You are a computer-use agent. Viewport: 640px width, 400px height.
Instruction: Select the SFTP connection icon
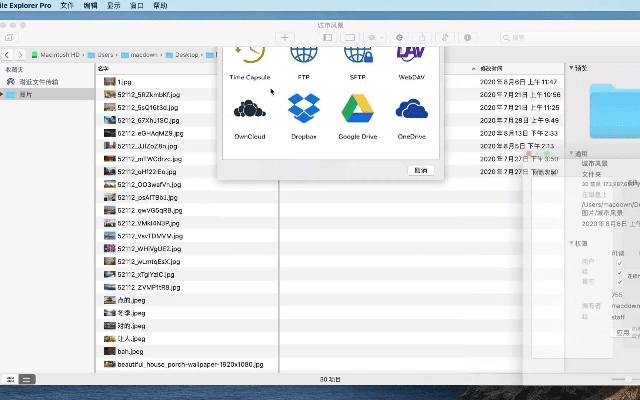357,55
